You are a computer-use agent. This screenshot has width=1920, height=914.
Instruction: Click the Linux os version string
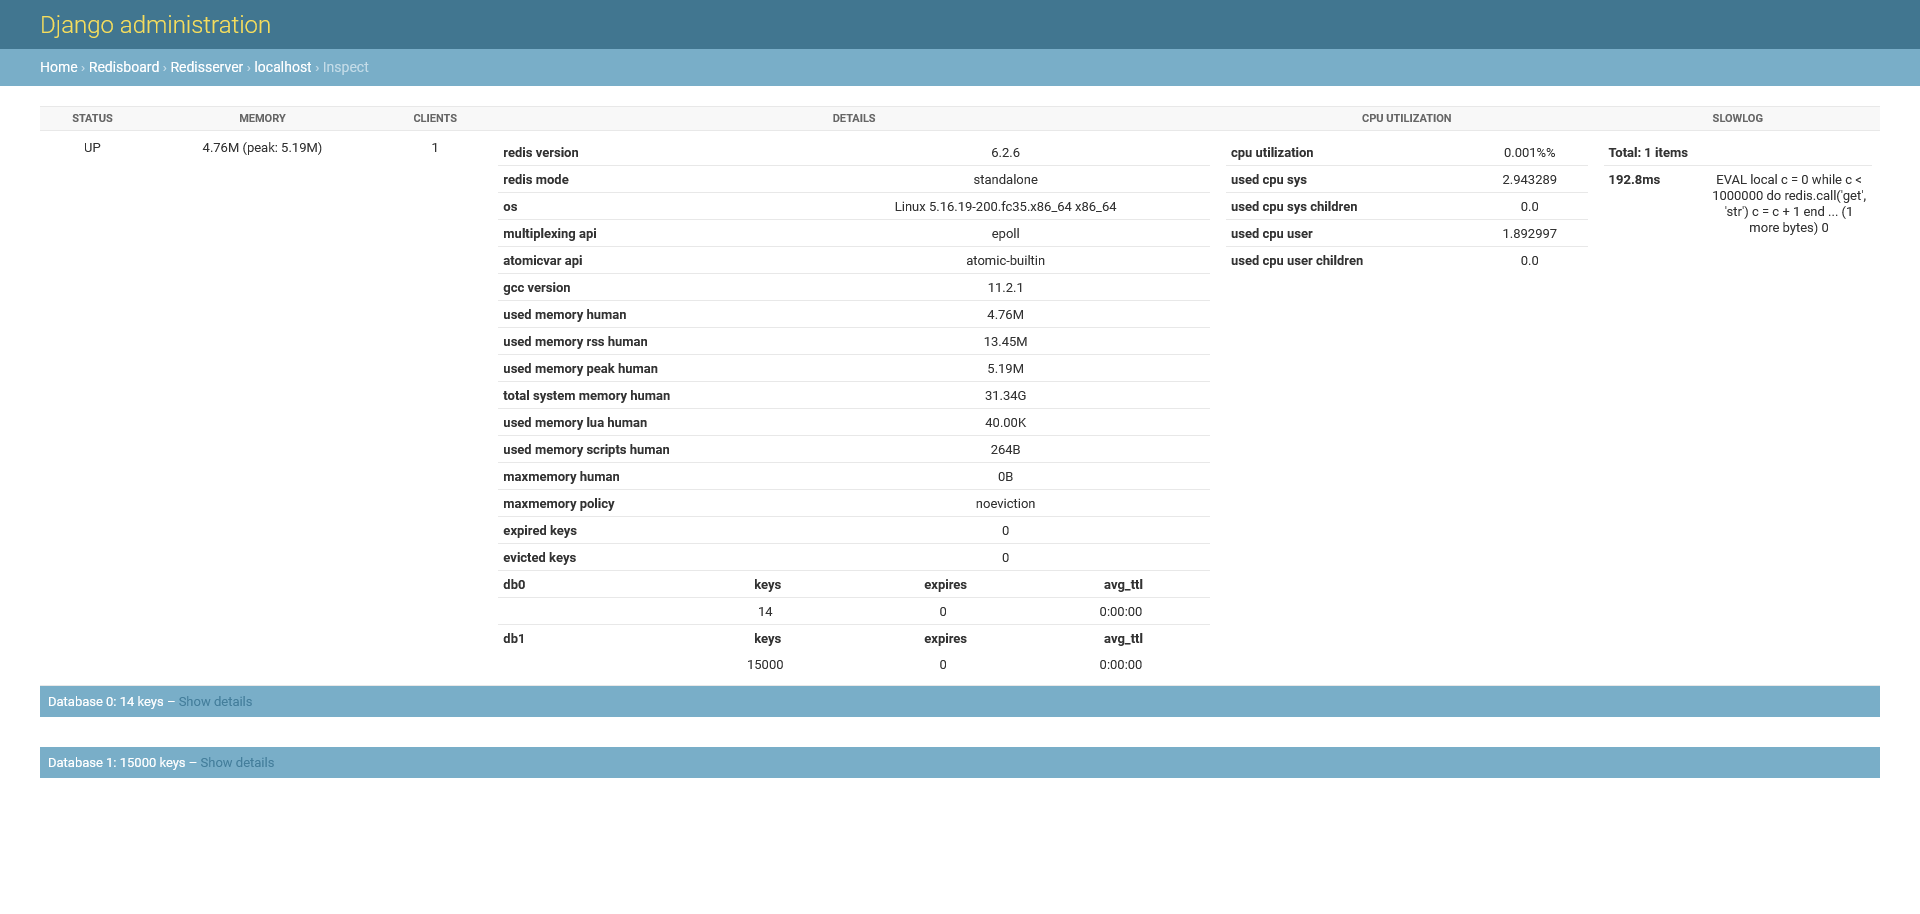click(1005, 207)
